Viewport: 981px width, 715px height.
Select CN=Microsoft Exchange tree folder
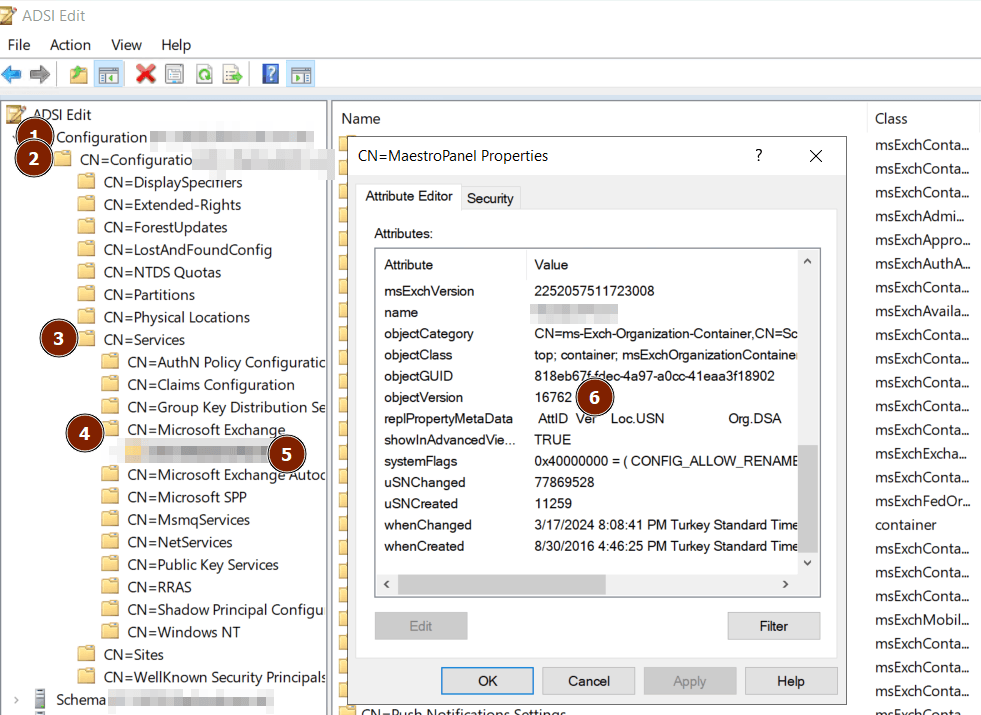point(206,430)
